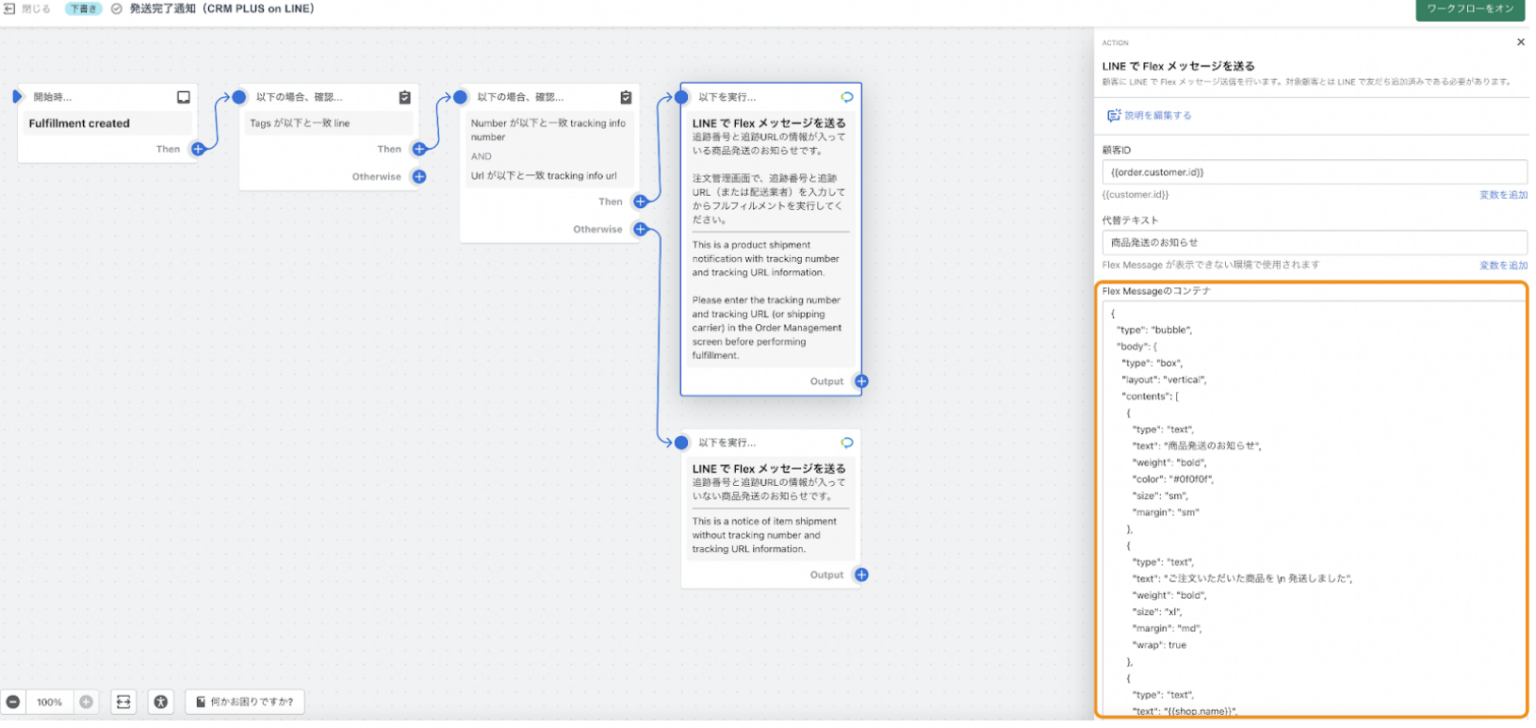
Task: Click the back arrow exit icon top-left
Action: 9,8
